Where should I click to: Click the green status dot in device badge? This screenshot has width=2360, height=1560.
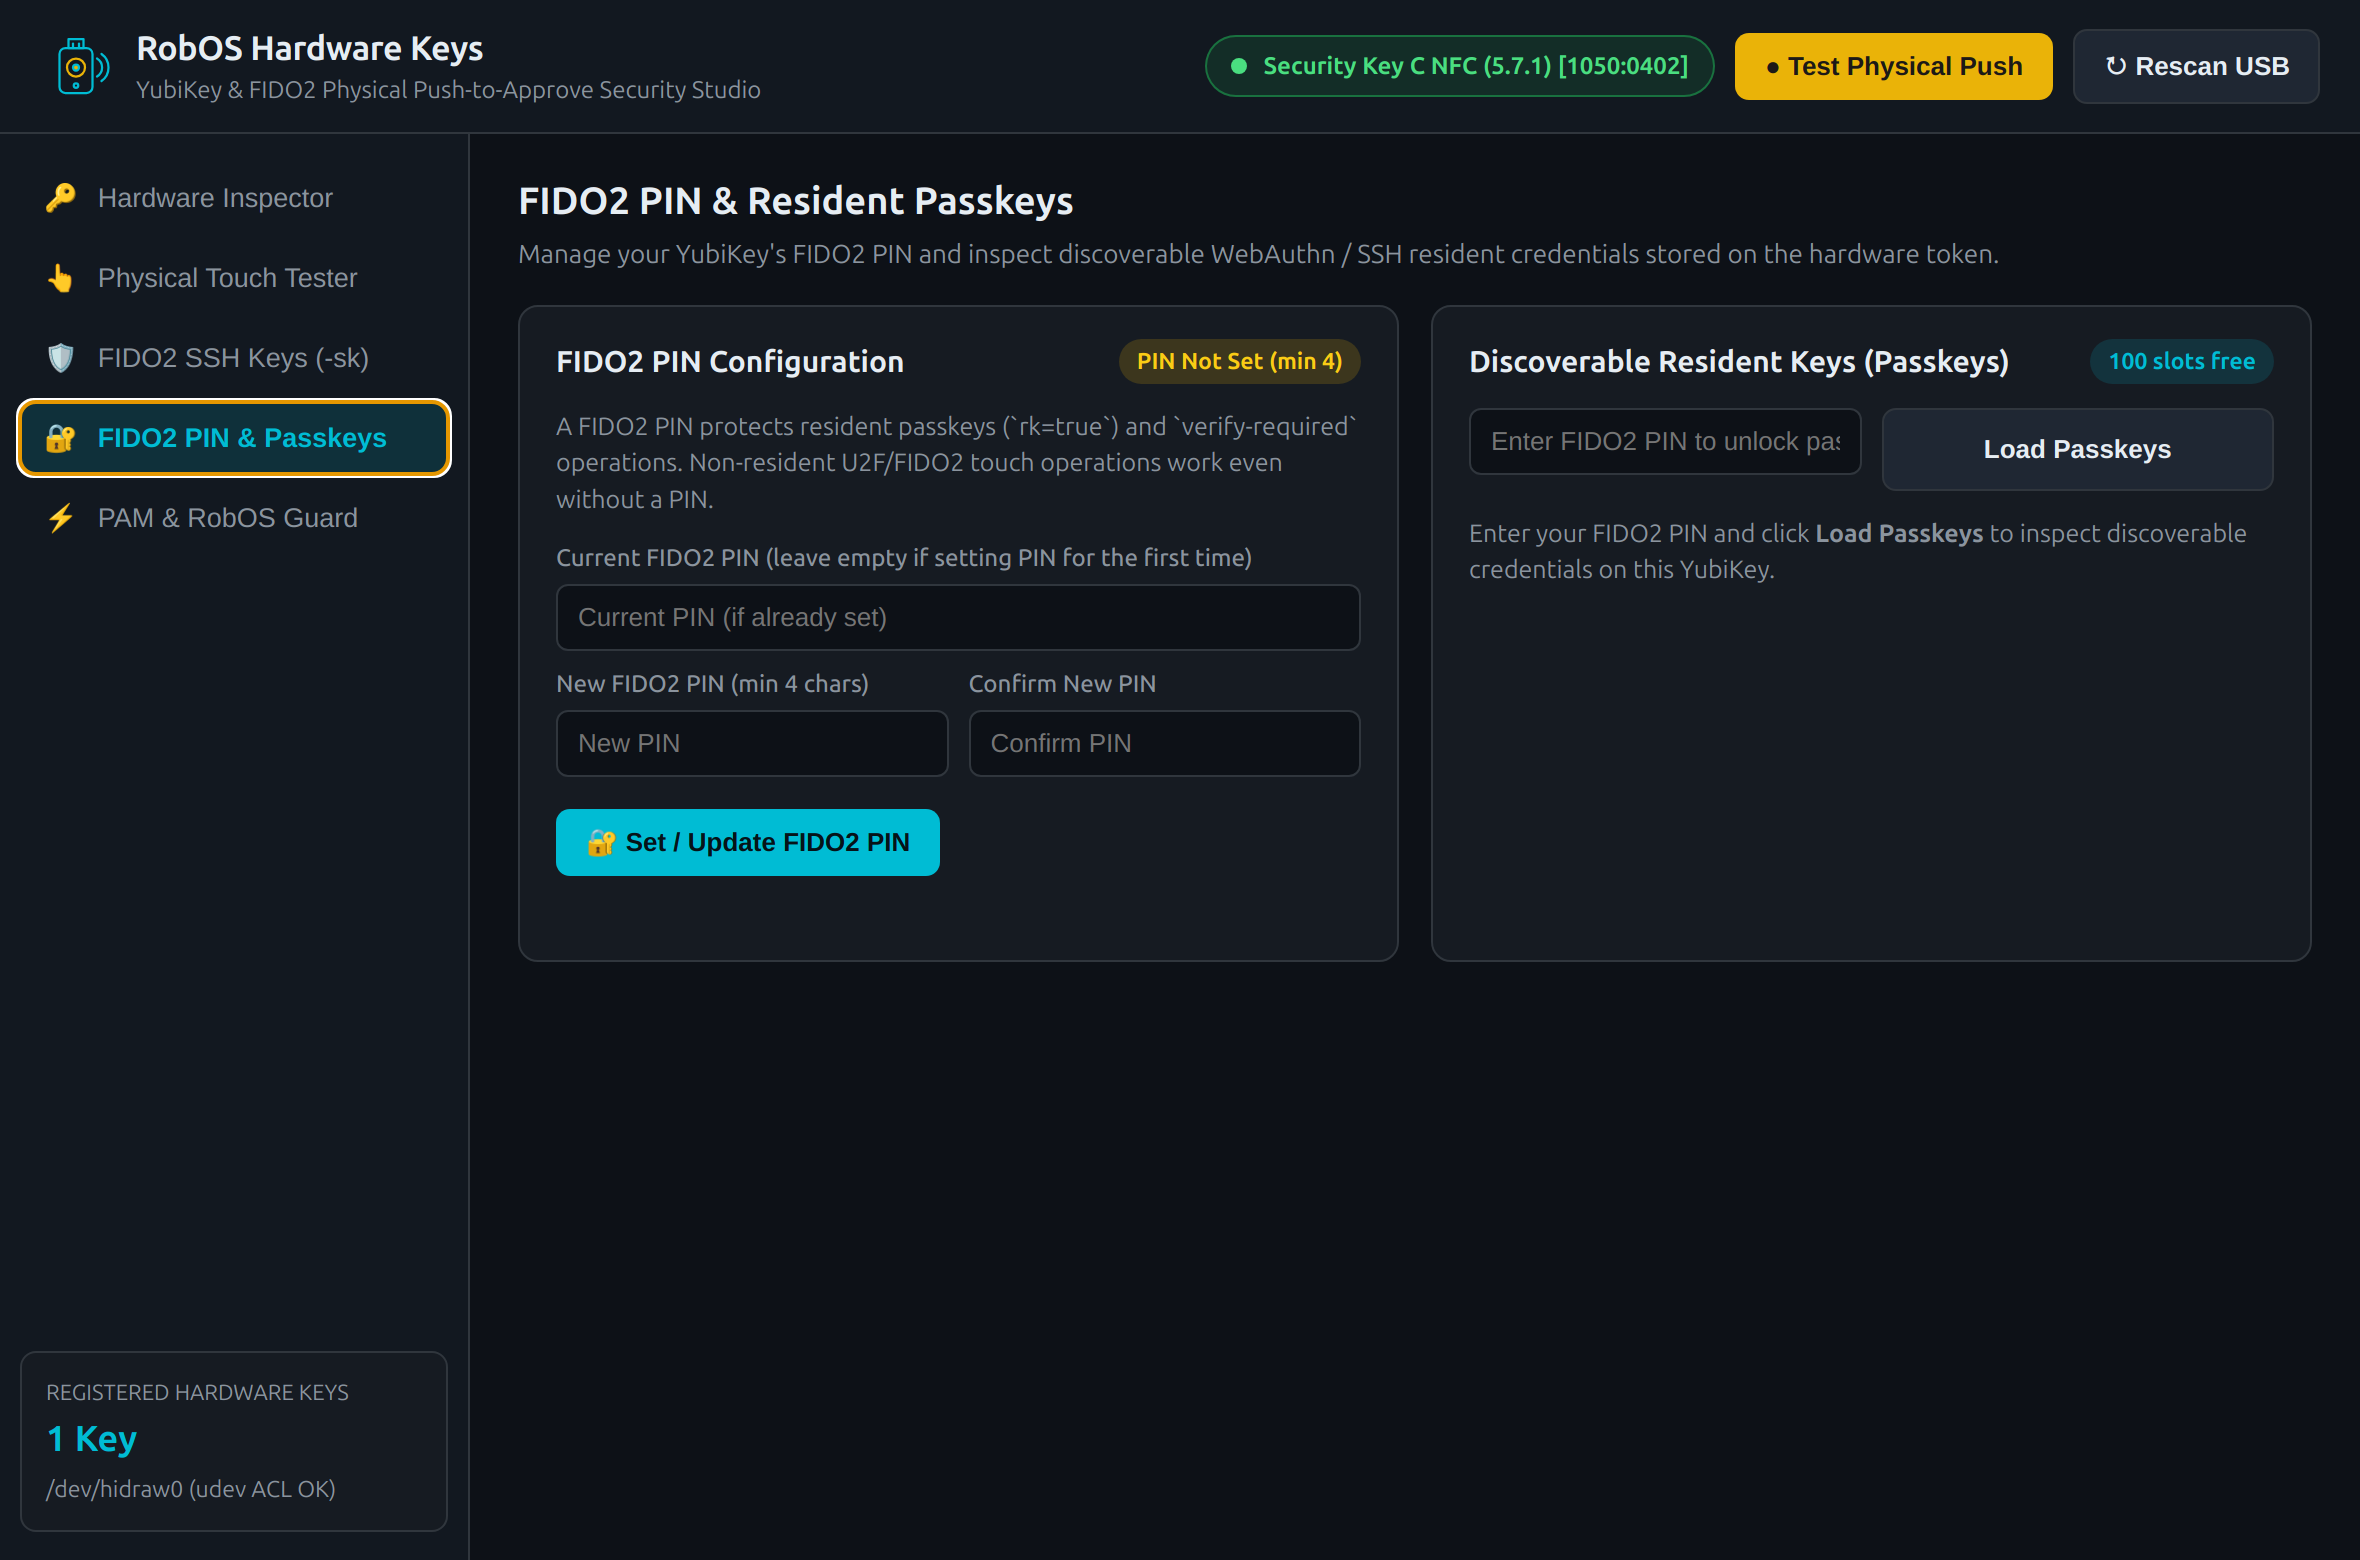[x=1239, y=66]
